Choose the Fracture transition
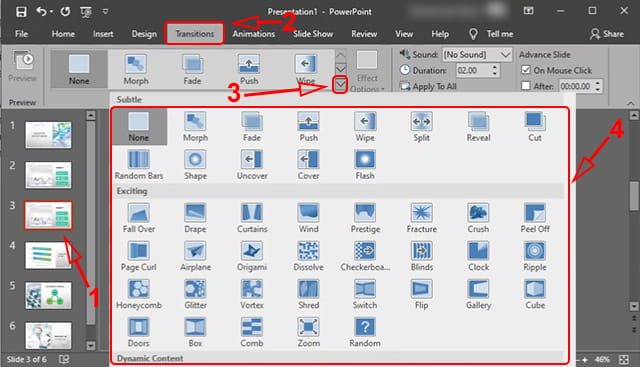This screenshot has width=640, height=367. tap(421, 218)
